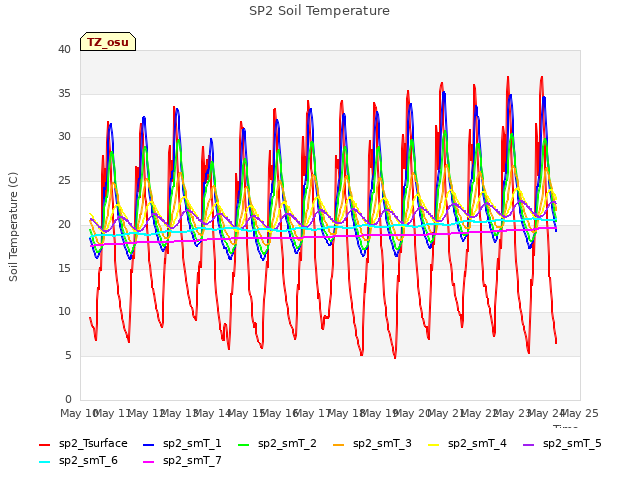Click the purple sp2_smT_5 legend swatch
This screenshot has height=480, width=640.
pos(529,444)
